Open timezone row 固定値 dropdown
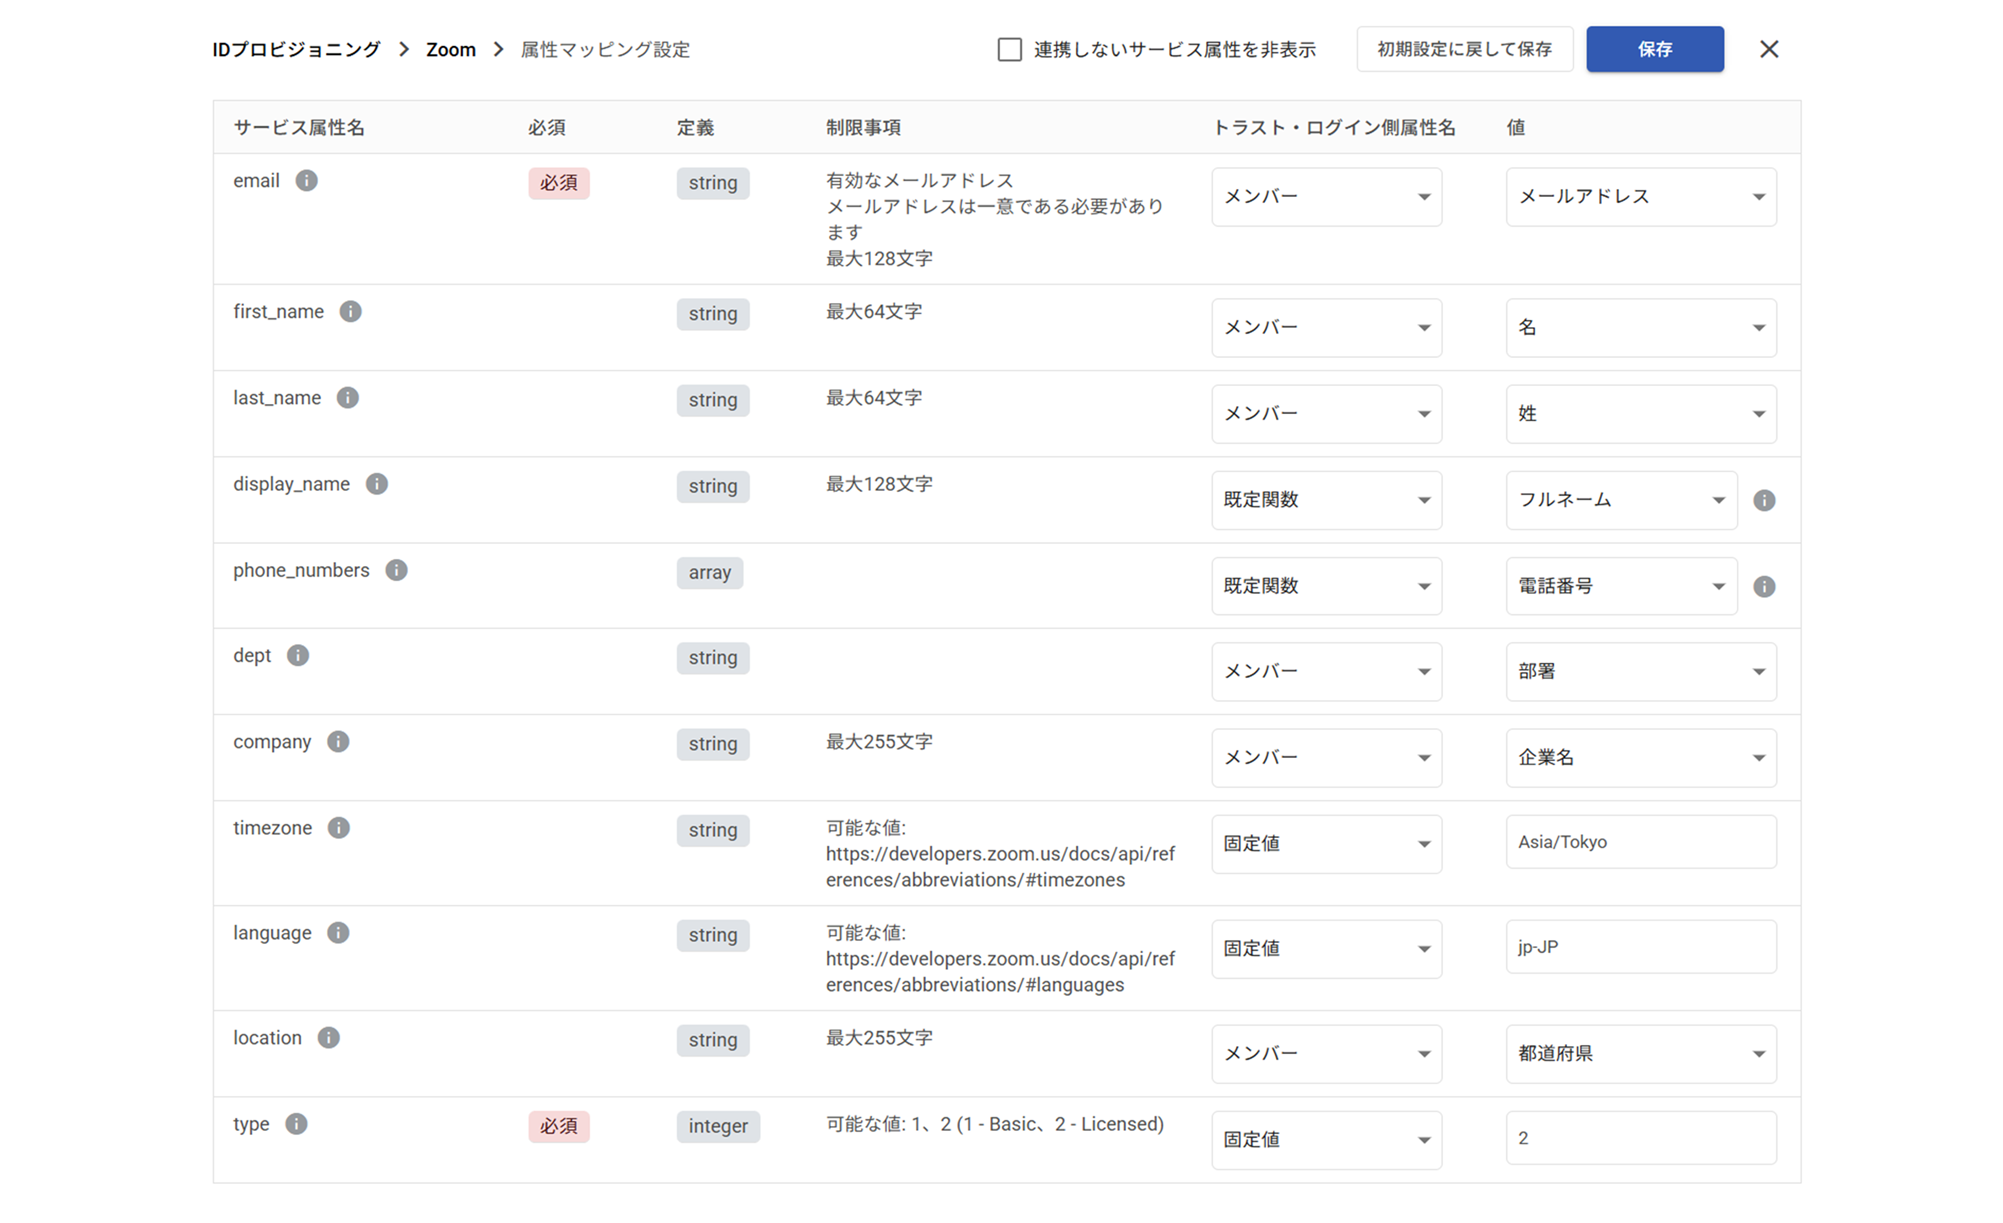The height and width of the screenshot is (1223, 2003). 1326,844
